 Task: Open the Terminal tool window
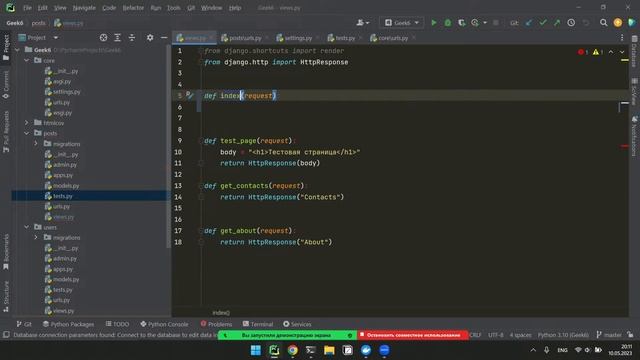click(x=258, y=324)
